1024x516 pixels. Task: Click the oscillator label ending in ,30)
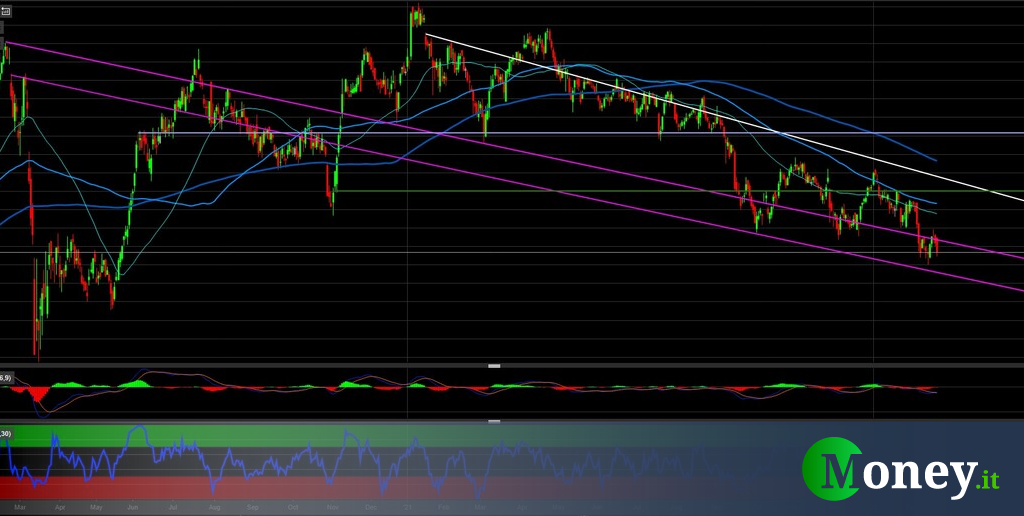tap(5, 434)
